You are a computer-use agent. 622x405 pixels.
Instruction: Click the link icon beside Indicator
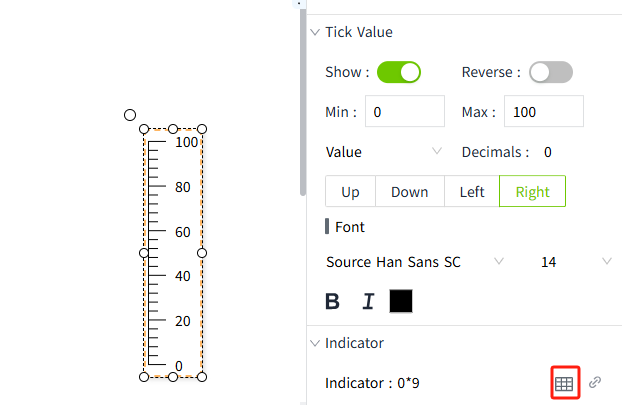coord(595,382)
